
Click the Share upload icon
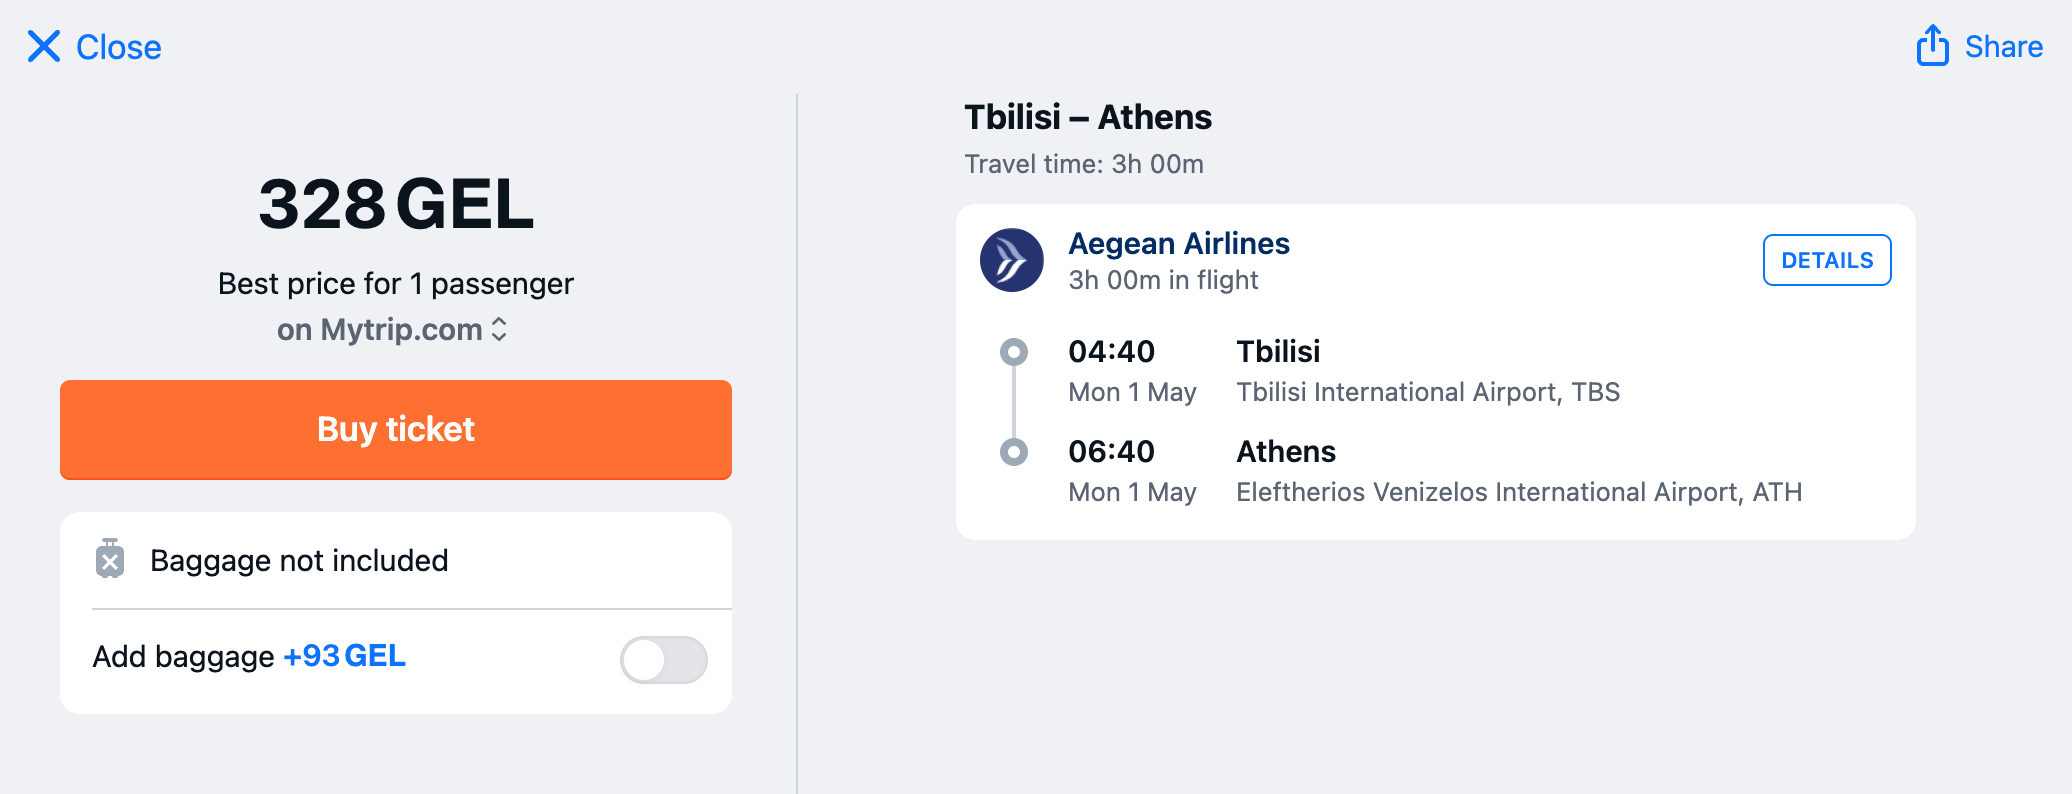coord(1932,45)
